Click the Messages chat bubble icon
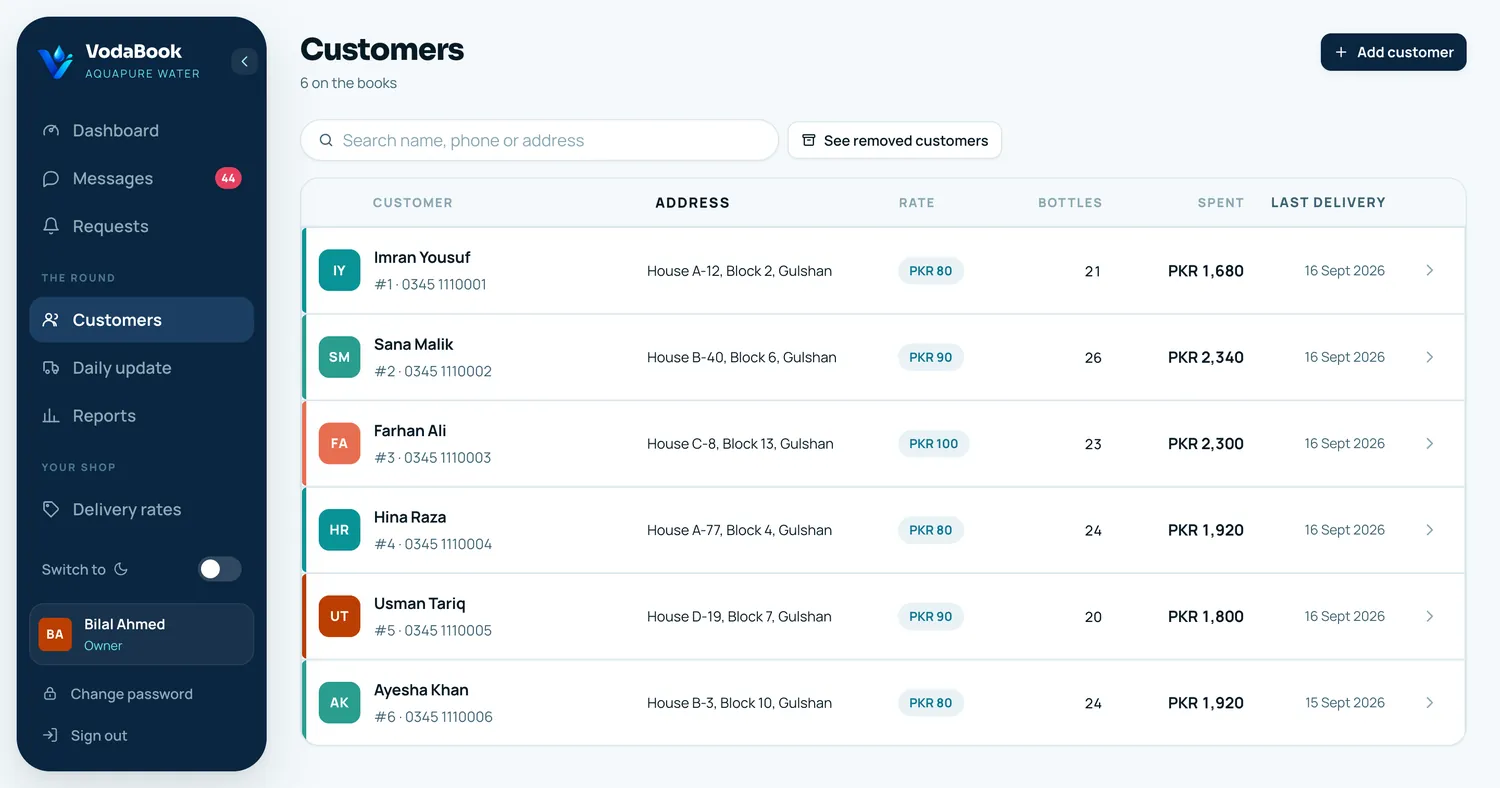This screenshot has height=788, width=1500. pos(51,179)
